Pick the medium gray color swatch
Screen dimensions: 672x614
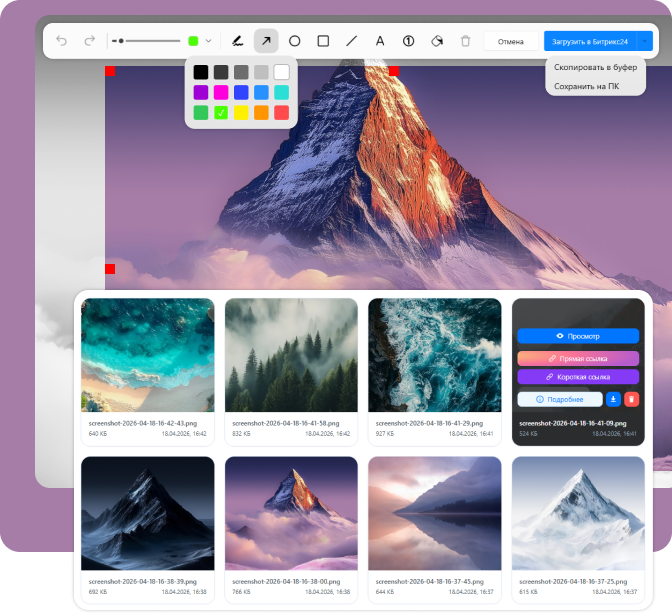241,72
